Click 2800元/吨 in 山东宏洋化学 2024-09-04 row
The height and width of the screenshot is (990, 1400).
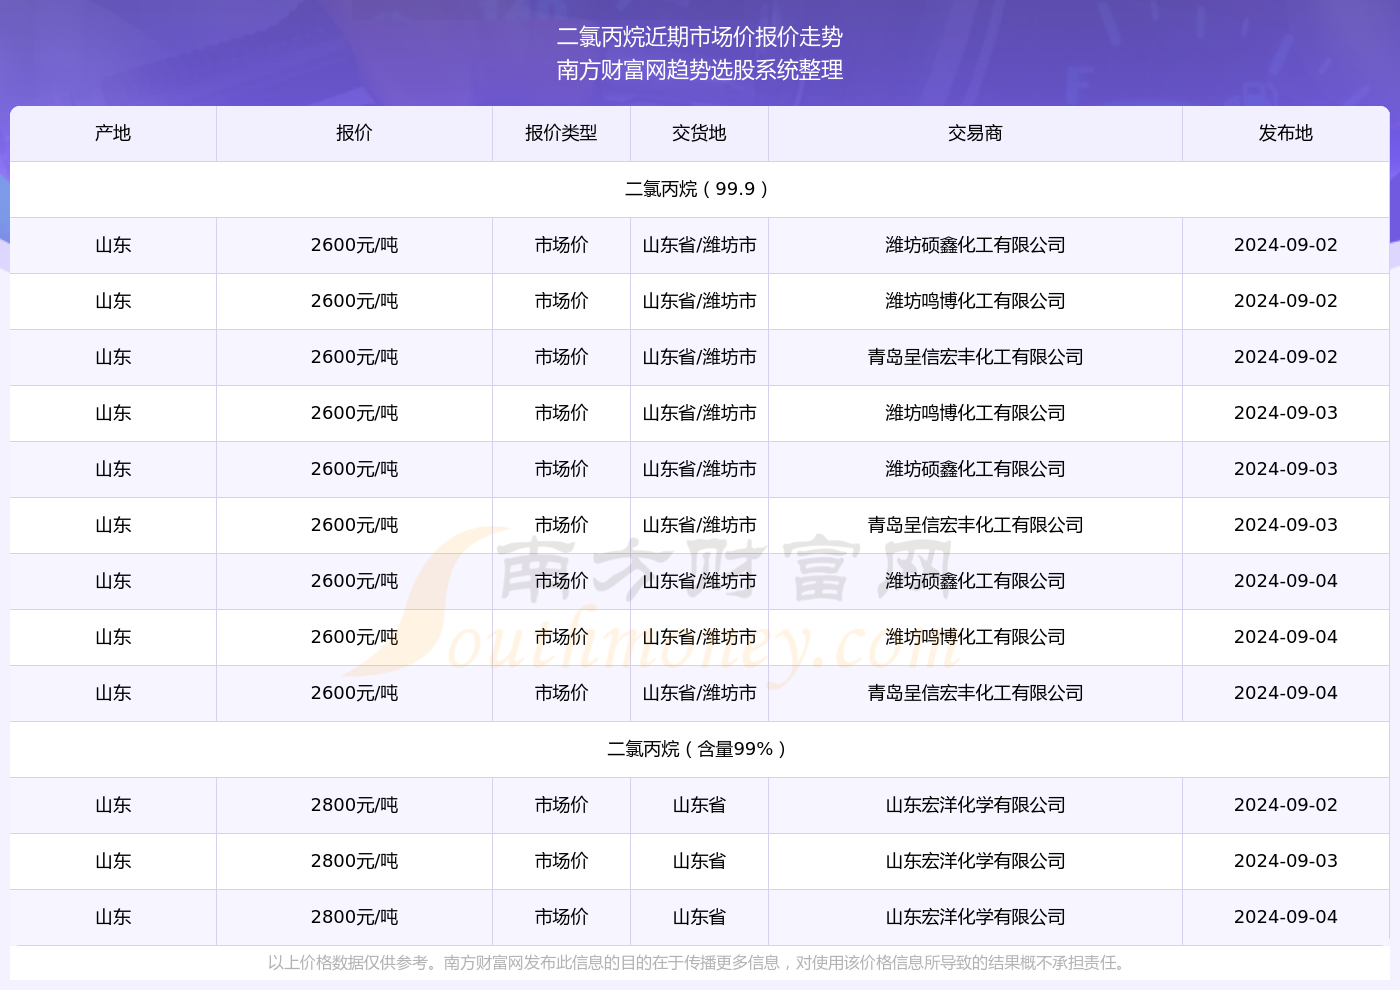pyautogui.click(x=354, y=917)
